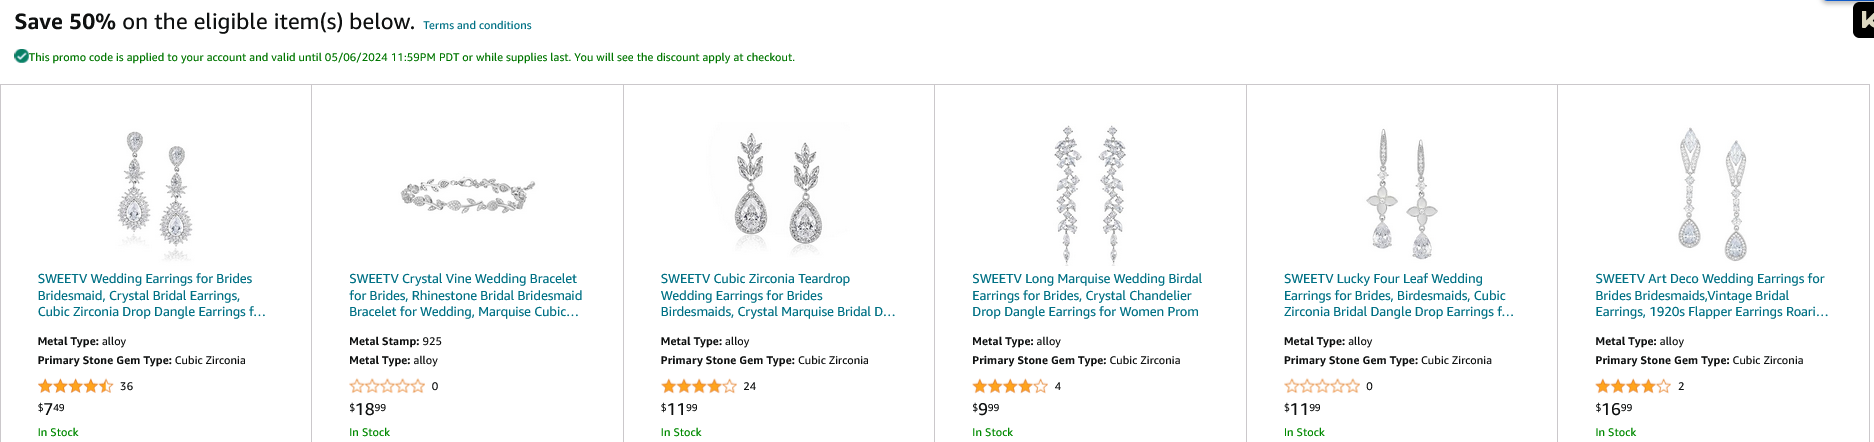
Task: Open the star rating with 24 reviews
Action: (x=698, y=386)
